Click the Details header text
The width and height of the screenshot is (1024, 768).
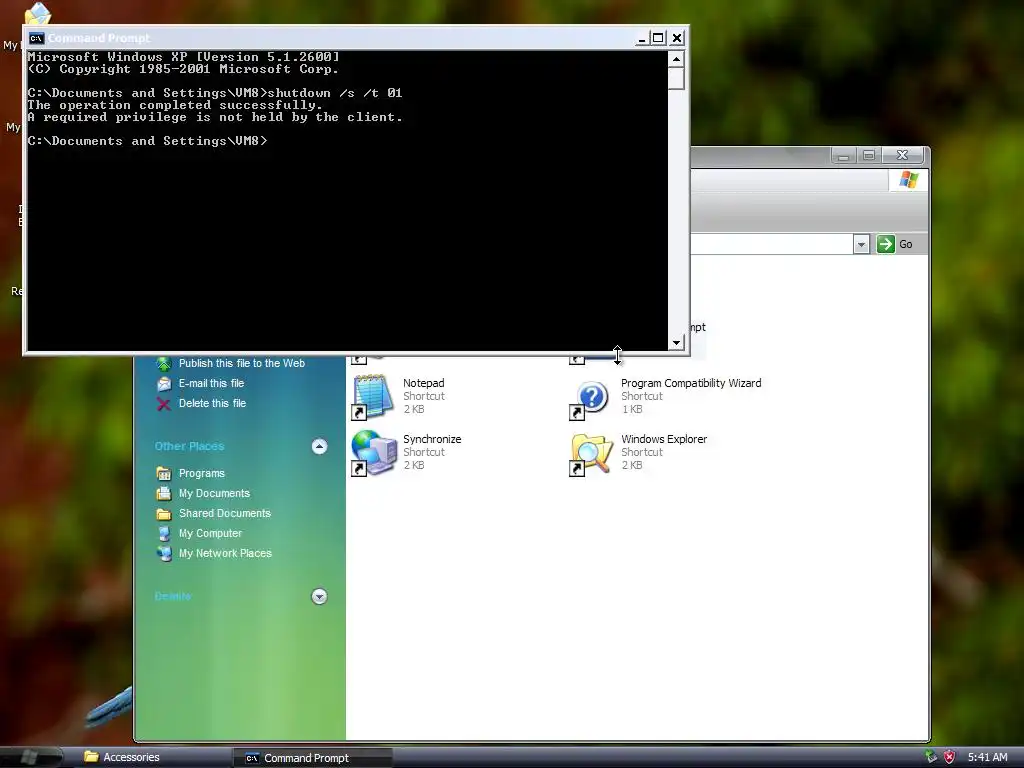point(173,596)
